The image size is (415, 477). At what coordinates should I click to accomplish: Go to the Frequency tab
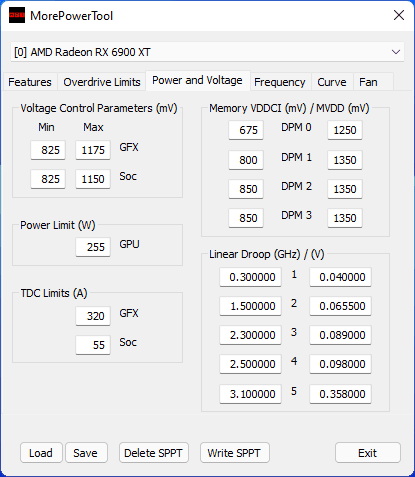pos(280,82)
